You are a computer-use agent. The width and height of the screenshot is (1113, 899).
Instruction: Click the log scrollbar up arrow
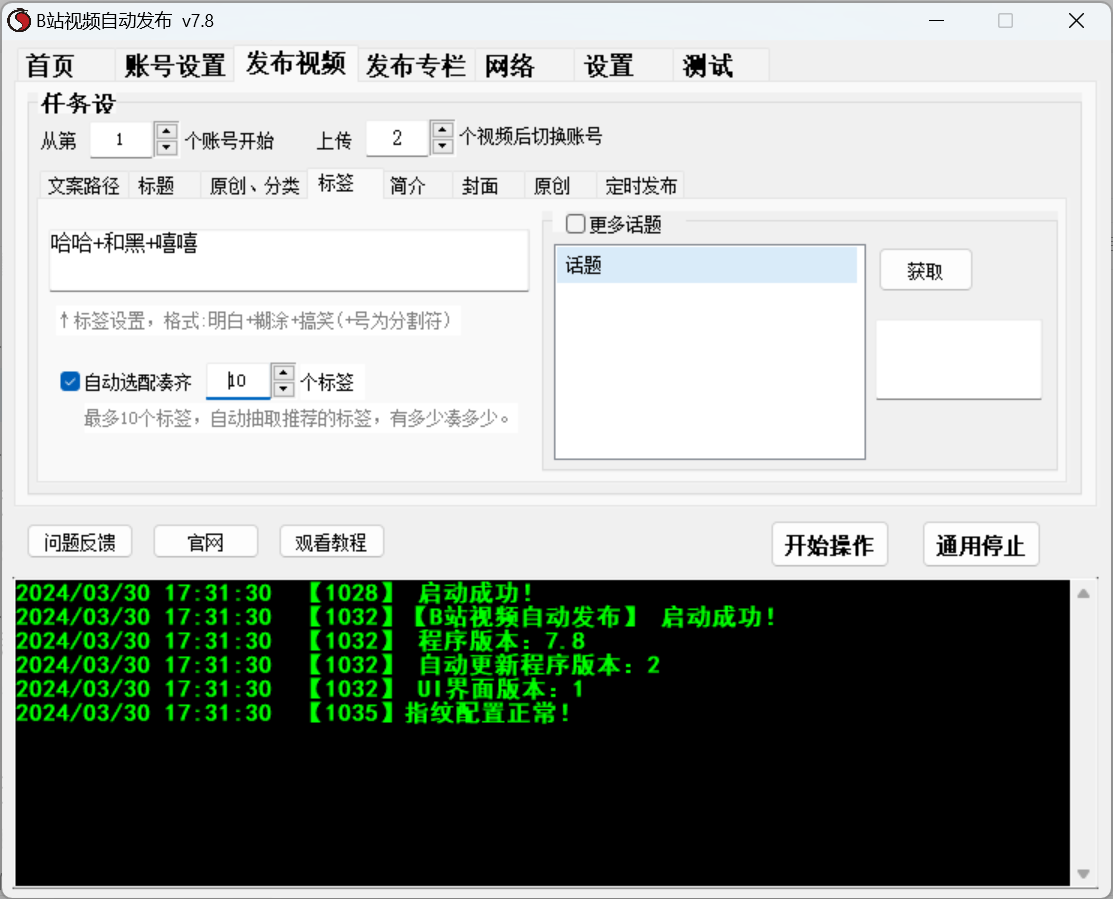click(x=1083, y=594)
